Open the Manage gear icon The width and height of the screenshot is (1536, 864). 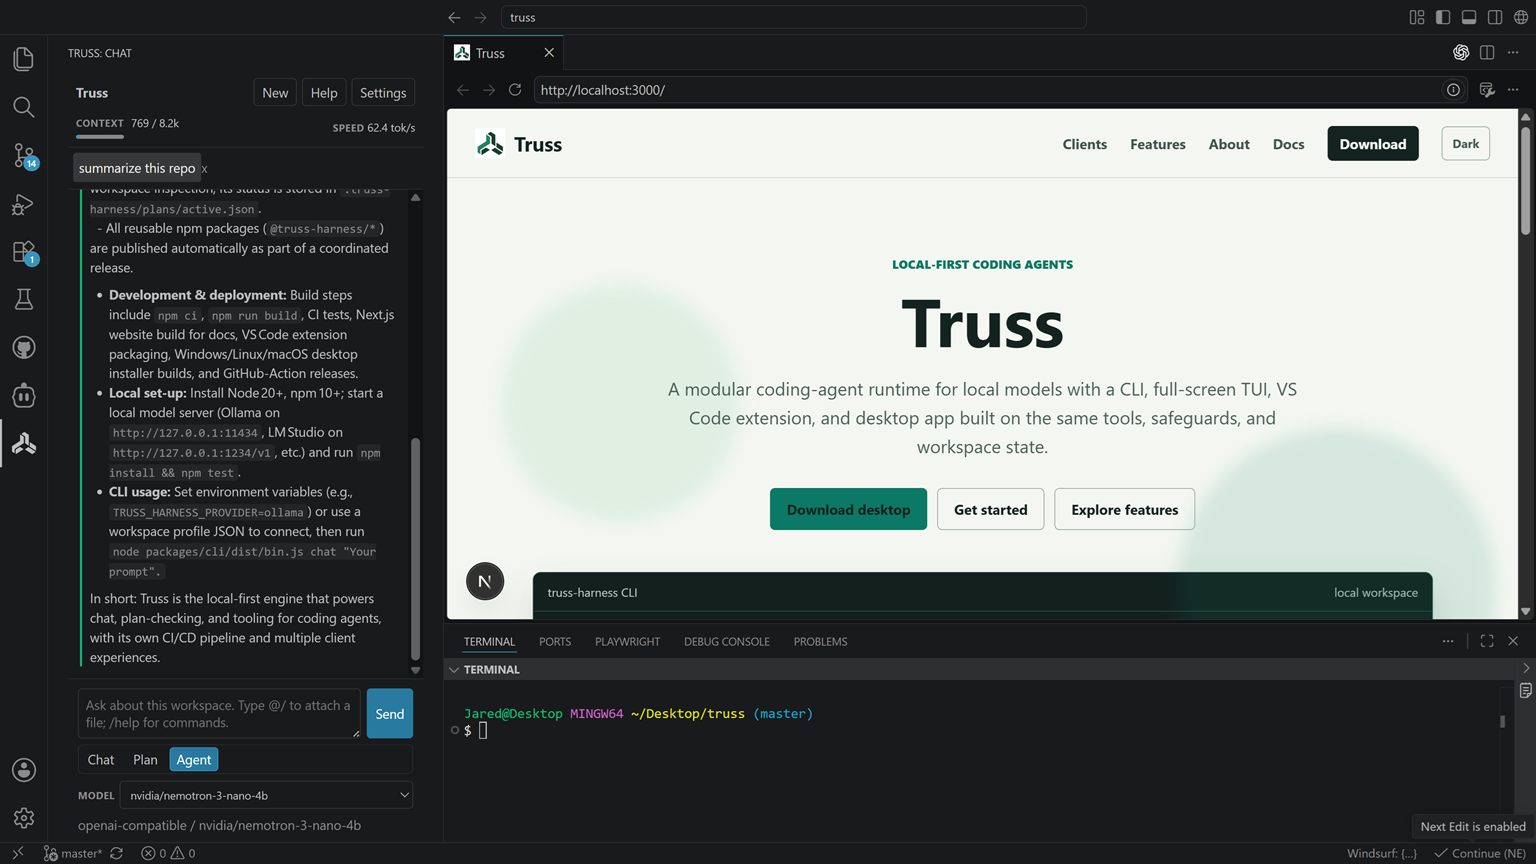pyautogui.click(x=23, y=818)
